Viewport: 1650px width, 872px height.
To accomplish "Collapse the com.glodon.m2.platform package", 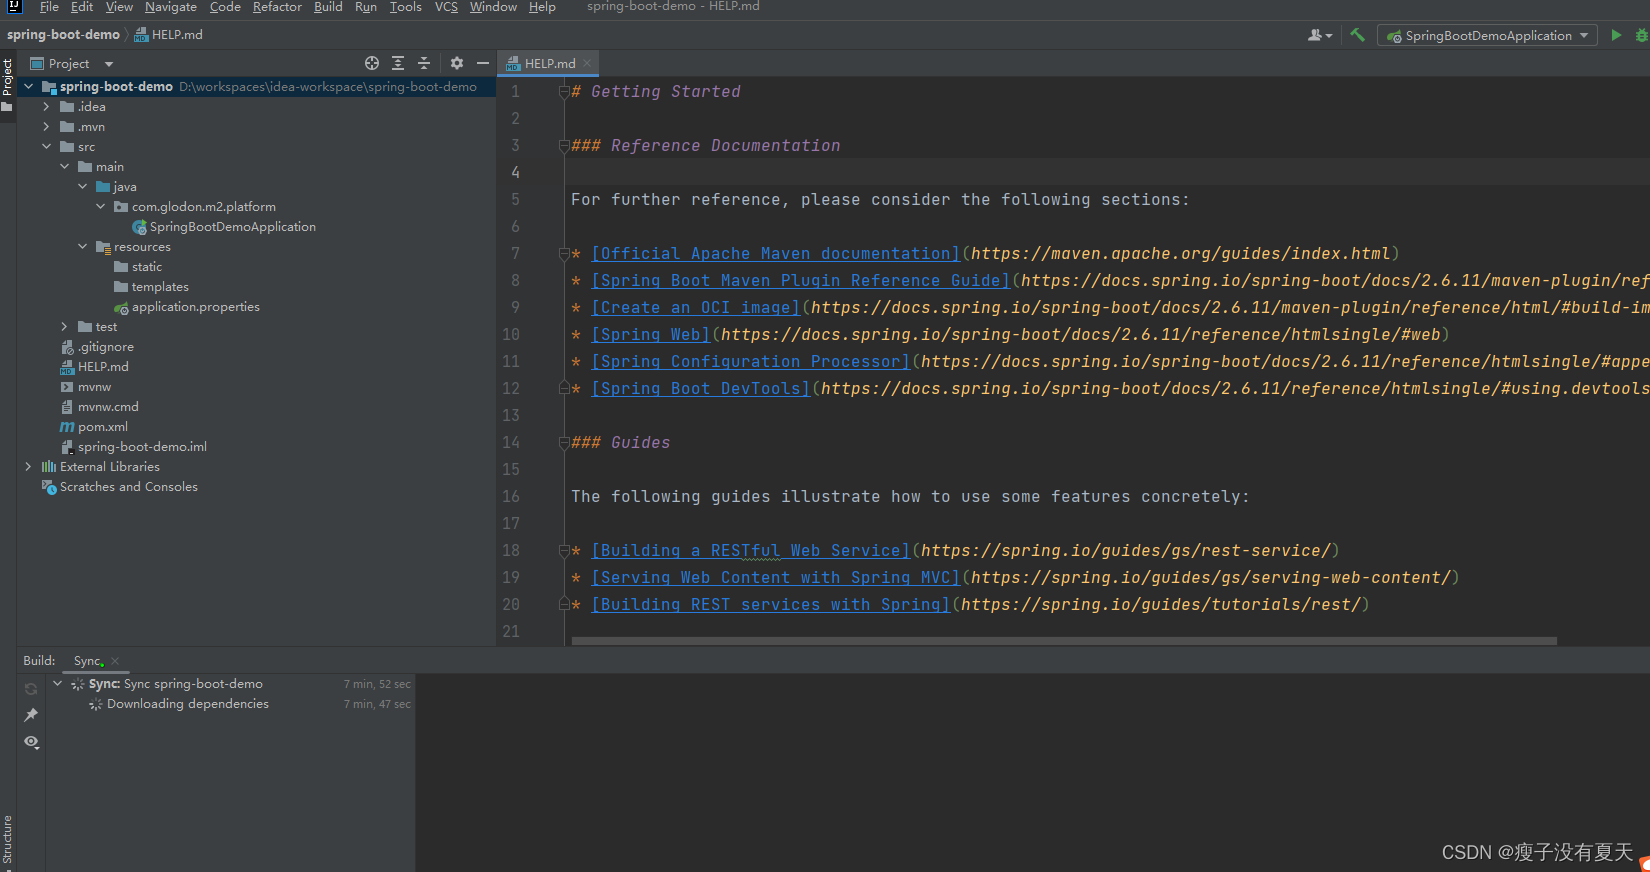I will [x=100, y=207].
